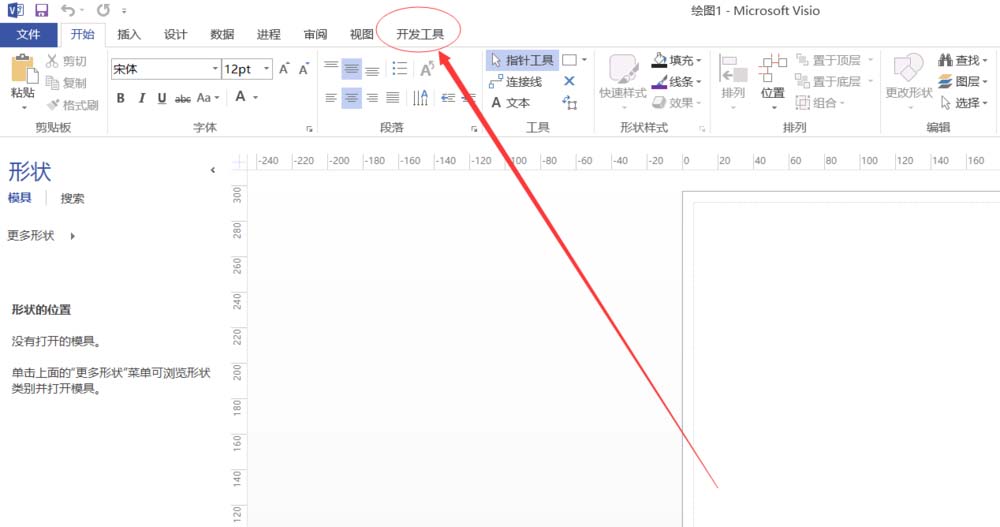Viewport: 1000px width, 527px height.
Task: Switch to the Data (数据) tab
Action: pos(222,34)
